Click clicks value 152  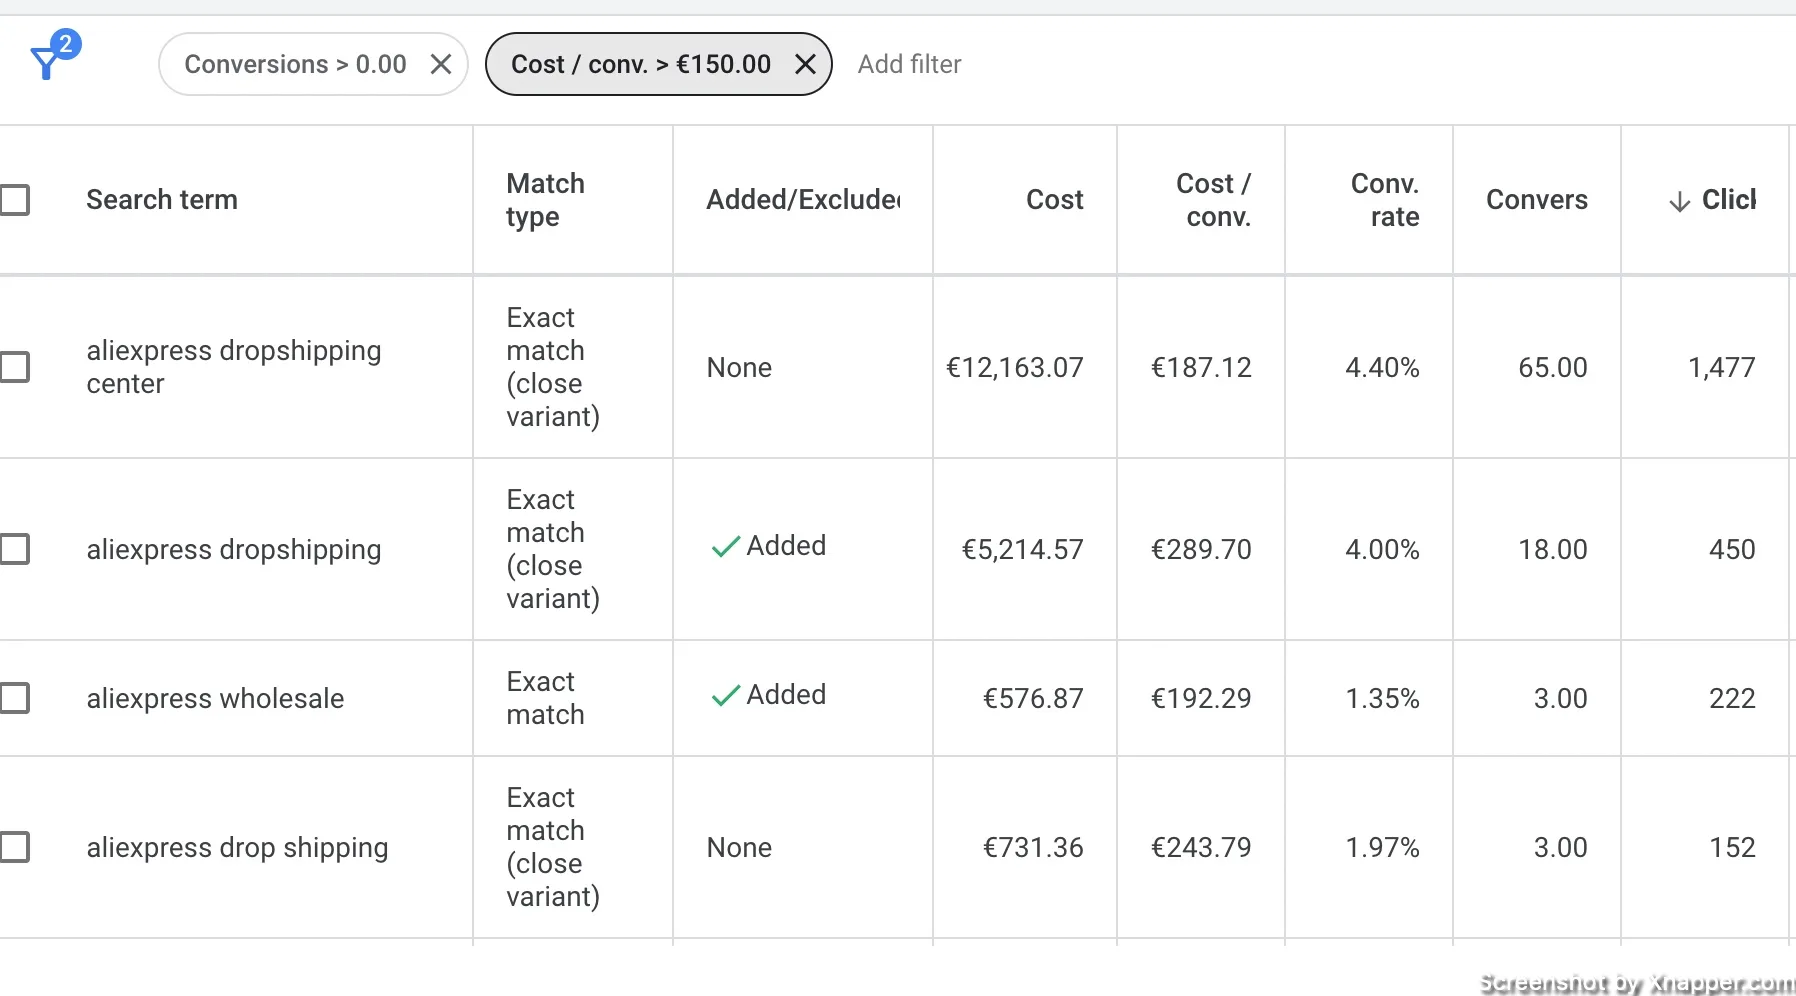(1732, 847)
